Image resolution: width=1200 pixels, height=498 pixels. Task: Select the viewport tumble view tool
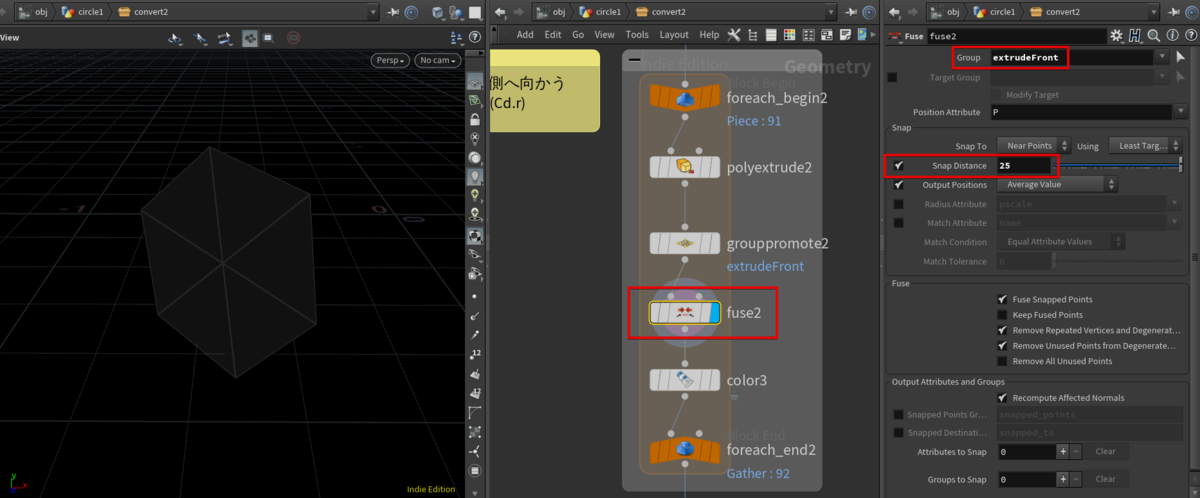click(175, 37)
